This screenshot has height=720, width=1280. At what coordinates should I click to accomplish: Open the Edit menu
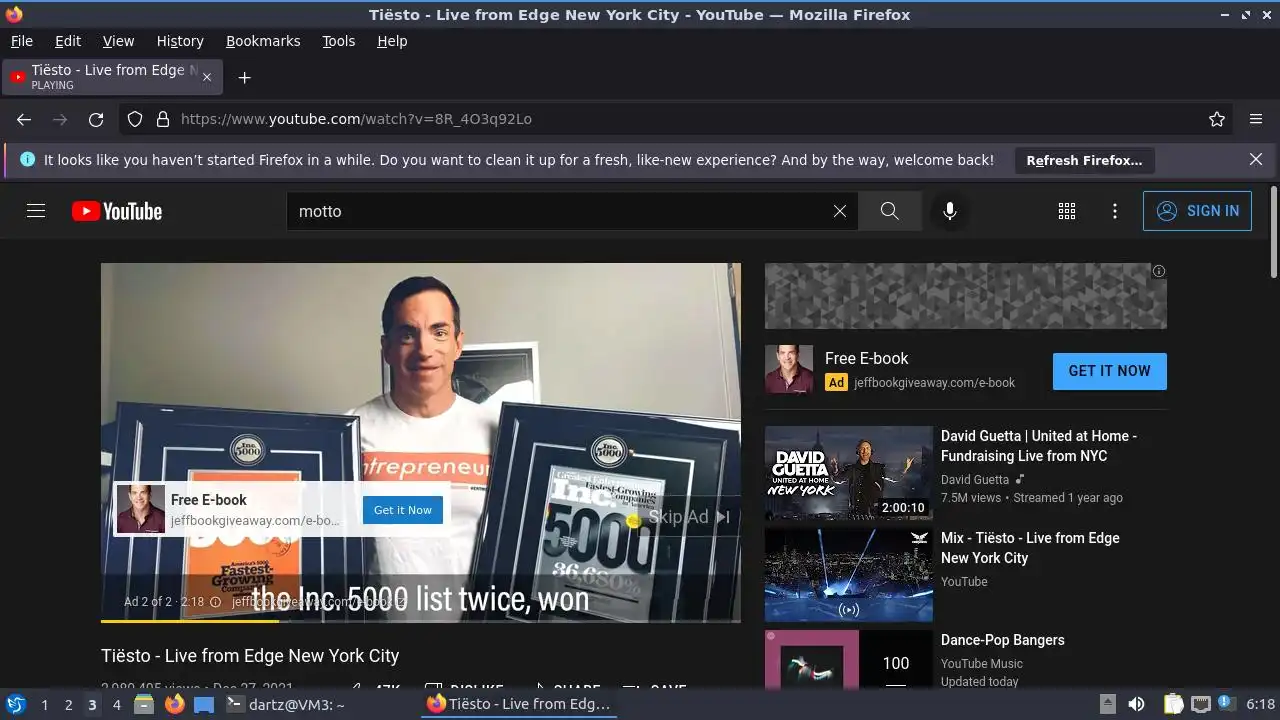[x=68, y=41]
